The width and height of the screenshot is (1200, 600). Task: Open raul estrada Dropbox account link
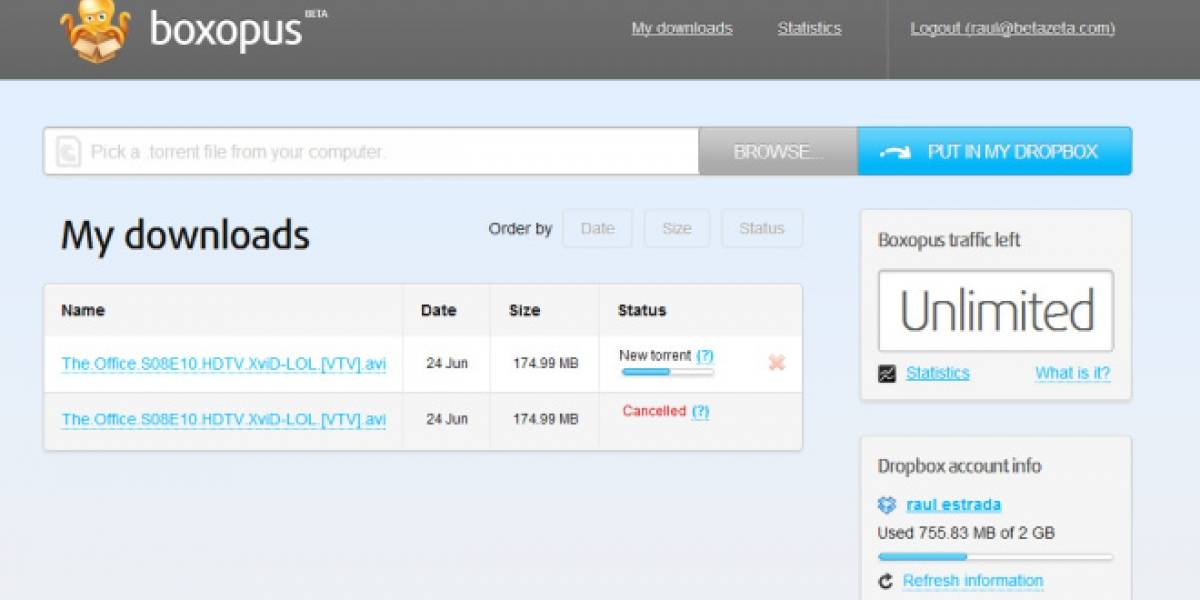(x=953, y=505)
